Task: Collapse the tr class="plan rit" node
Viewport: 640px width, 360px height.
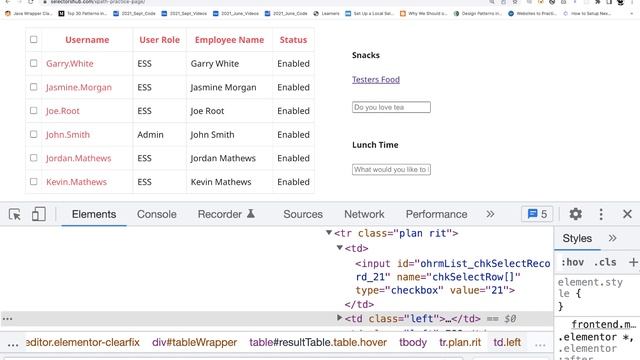Action: point(329,233)
